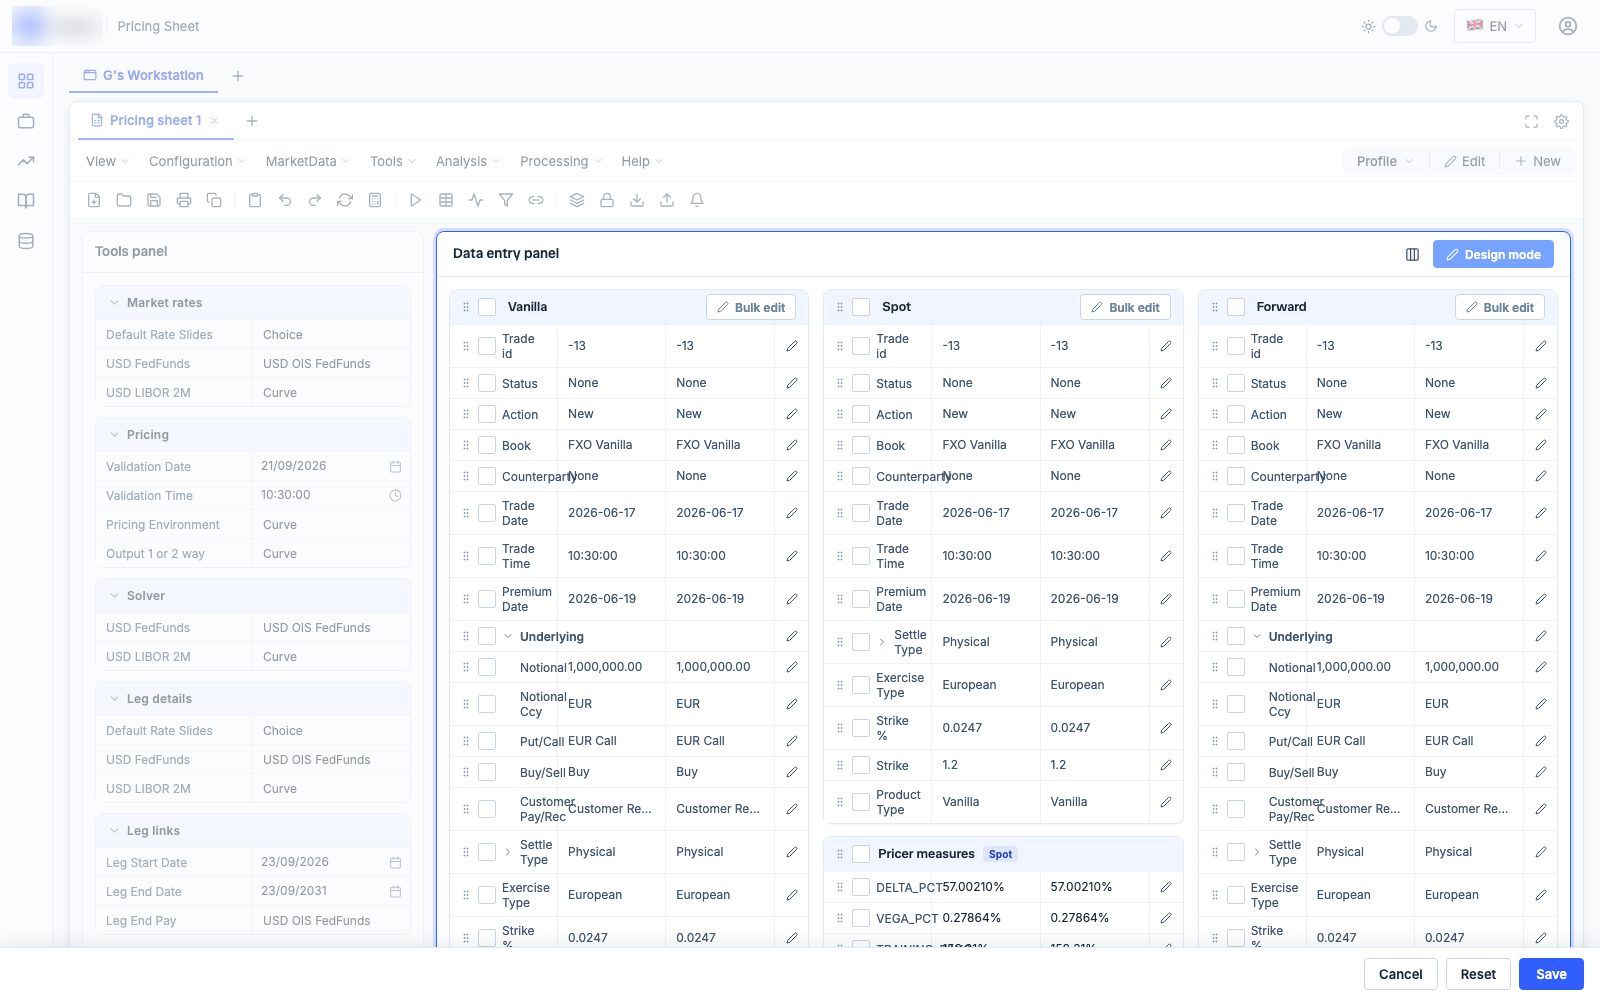
Task: Click the Design mode button
Action: click(1493, 254)
